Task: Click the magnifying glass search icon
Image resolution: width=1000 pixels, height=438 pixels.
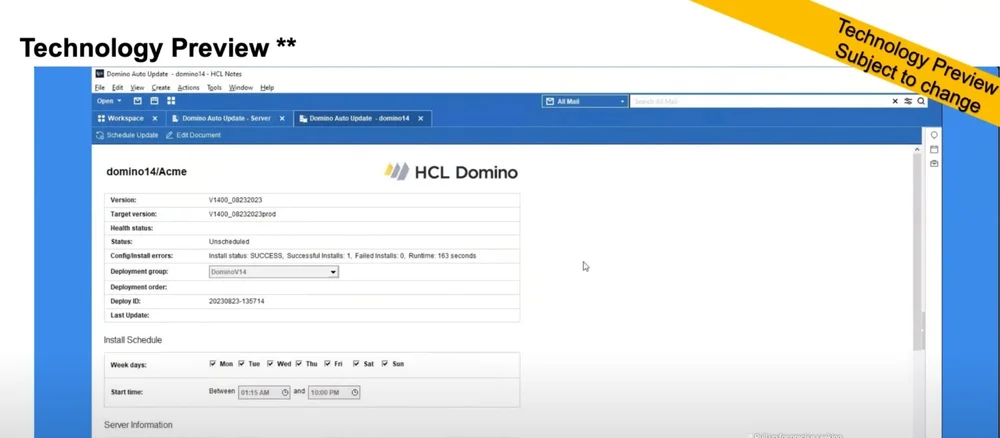Action: [921, 101]
